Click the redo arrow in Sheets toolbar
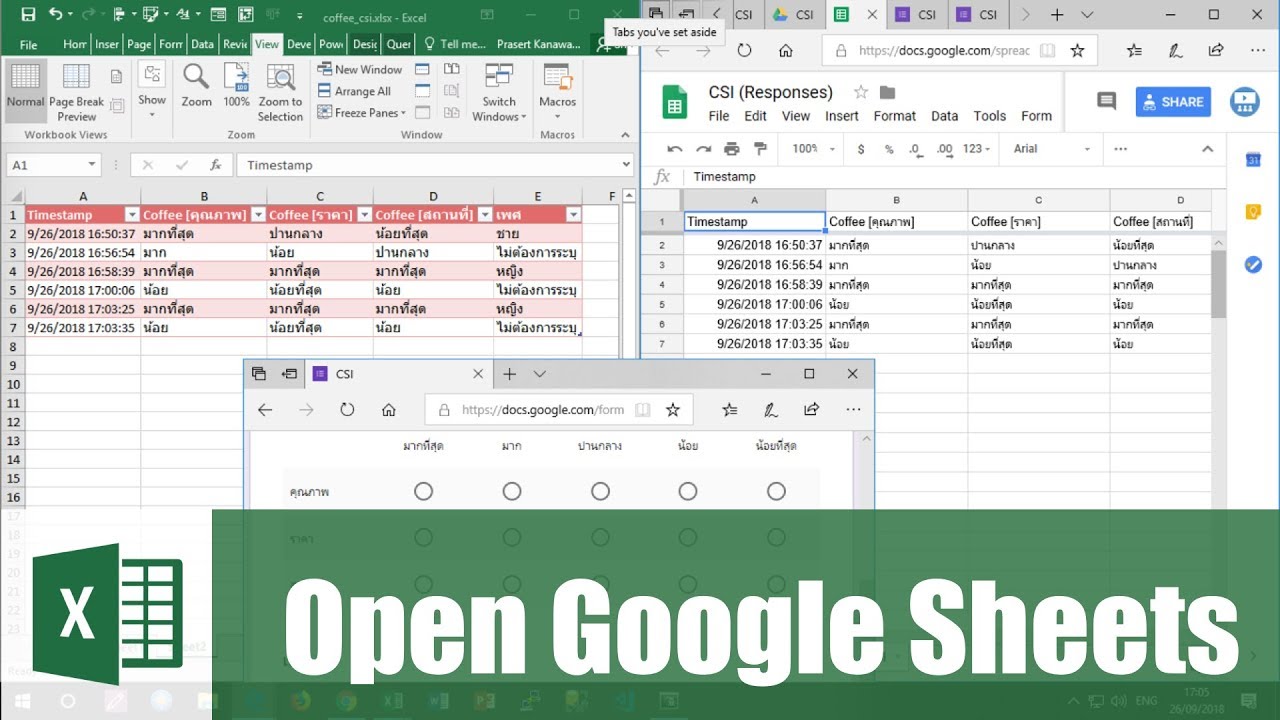 point(703,149)
